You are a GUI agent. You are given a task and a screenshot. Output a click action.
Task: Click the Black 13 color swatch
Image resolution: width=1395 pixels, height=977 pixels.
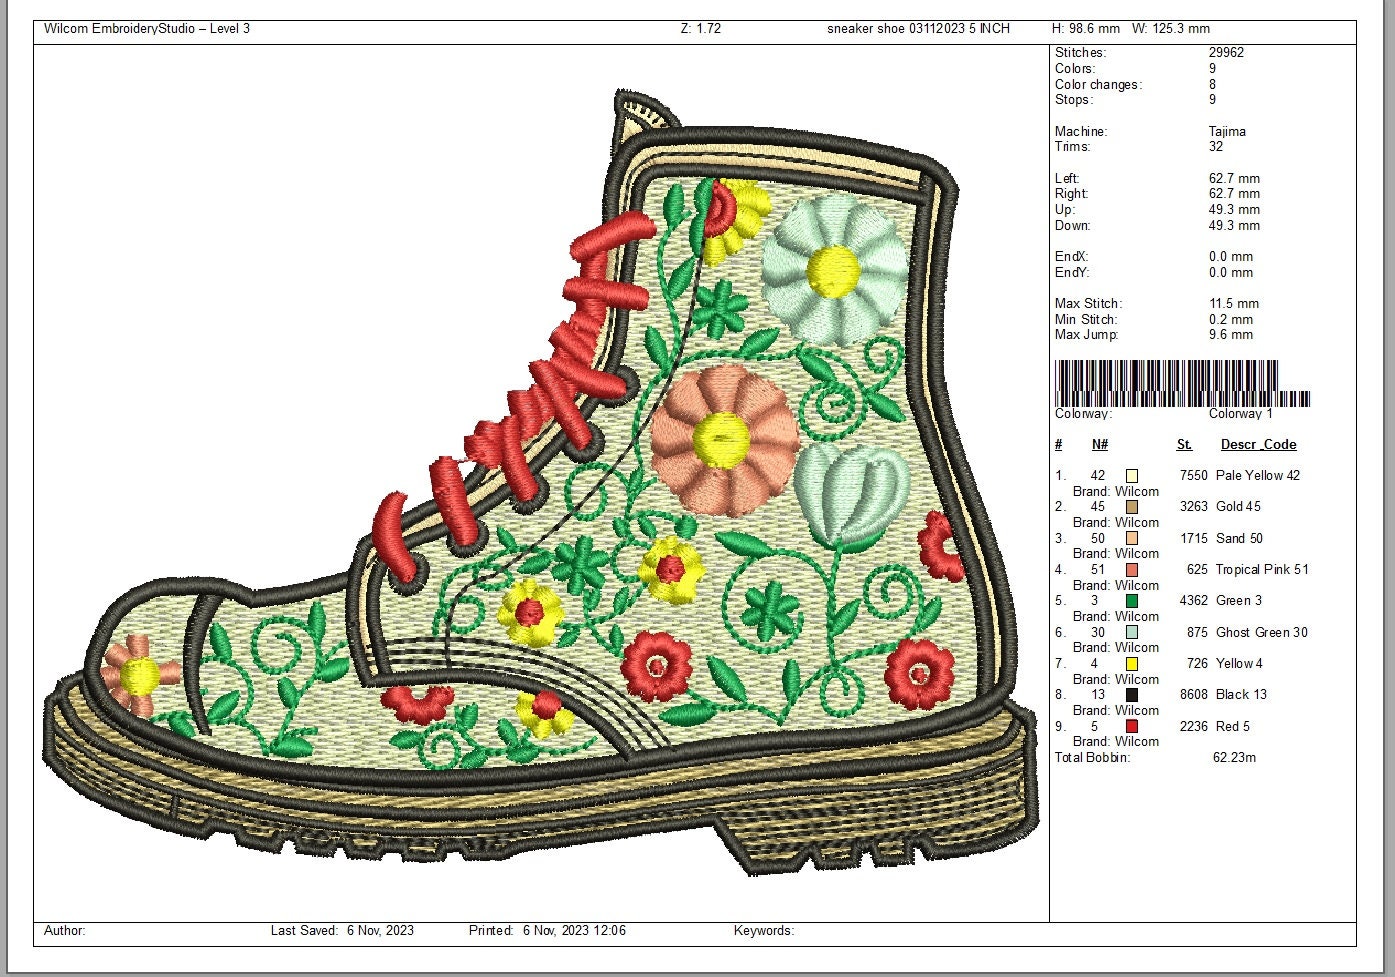1132,695
